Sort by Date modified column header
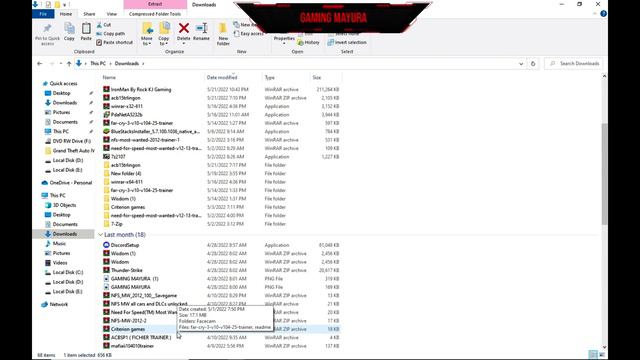The image size is (640, 360). [222, 77]
